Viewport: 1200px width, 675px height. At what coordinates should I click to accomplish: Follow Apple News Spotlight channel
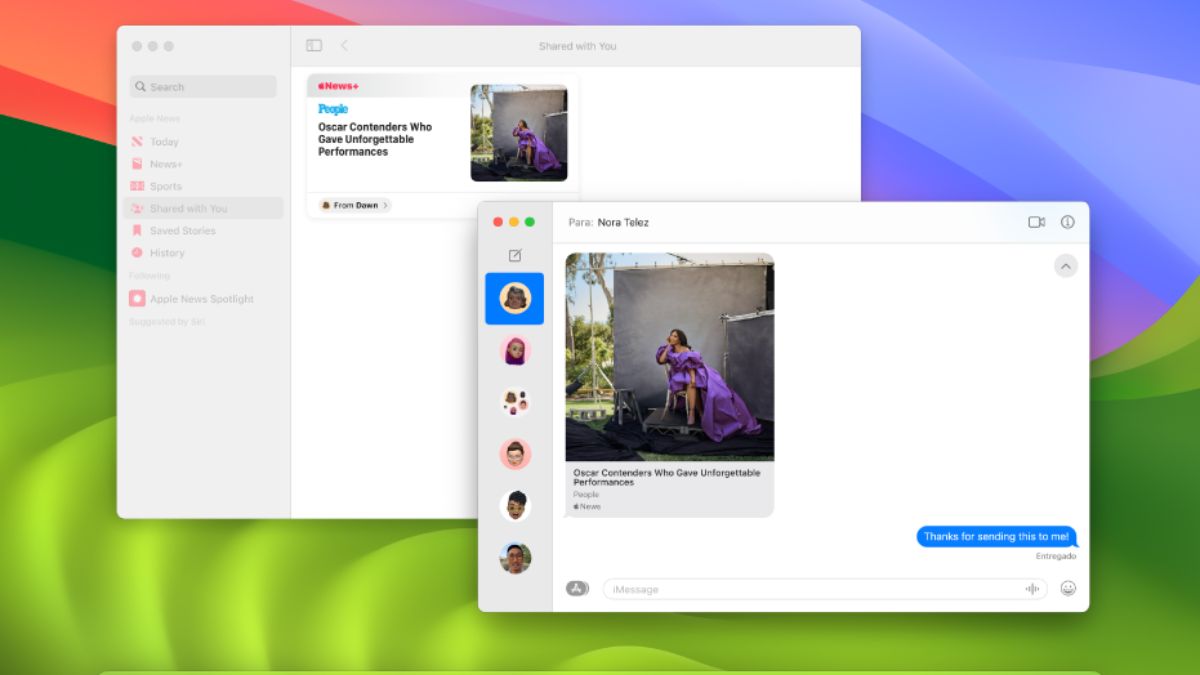pyautogui.click(x=200, y=298)
